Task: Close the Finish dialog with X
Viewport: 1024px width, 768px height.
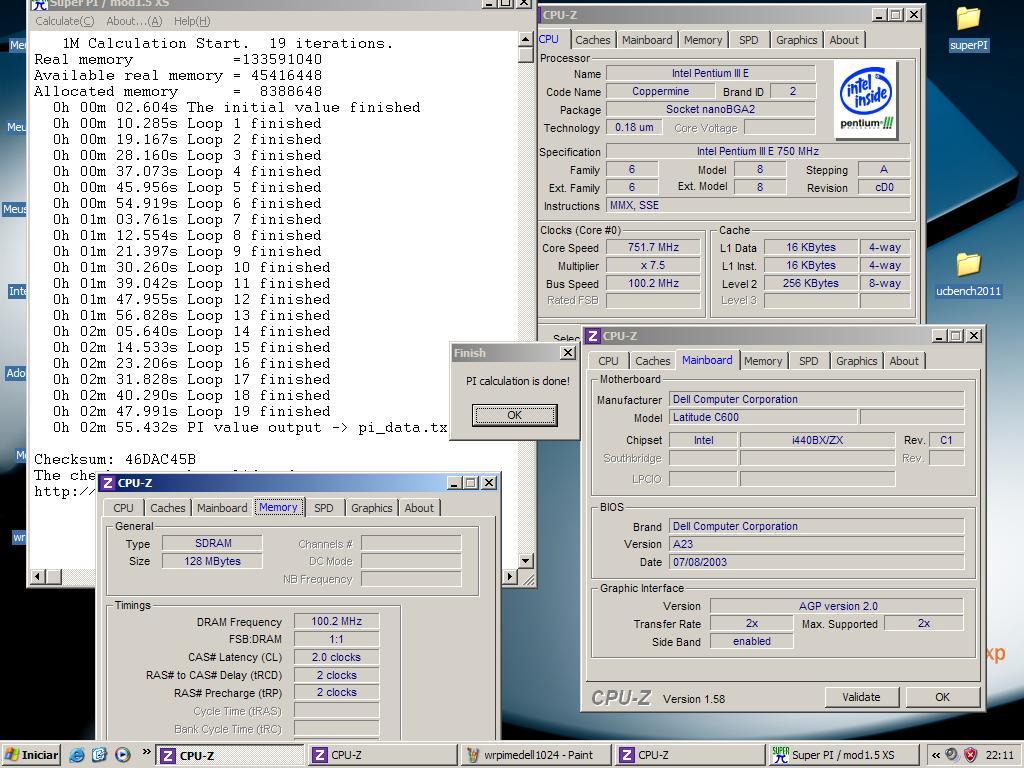Action: pos(568,353)
